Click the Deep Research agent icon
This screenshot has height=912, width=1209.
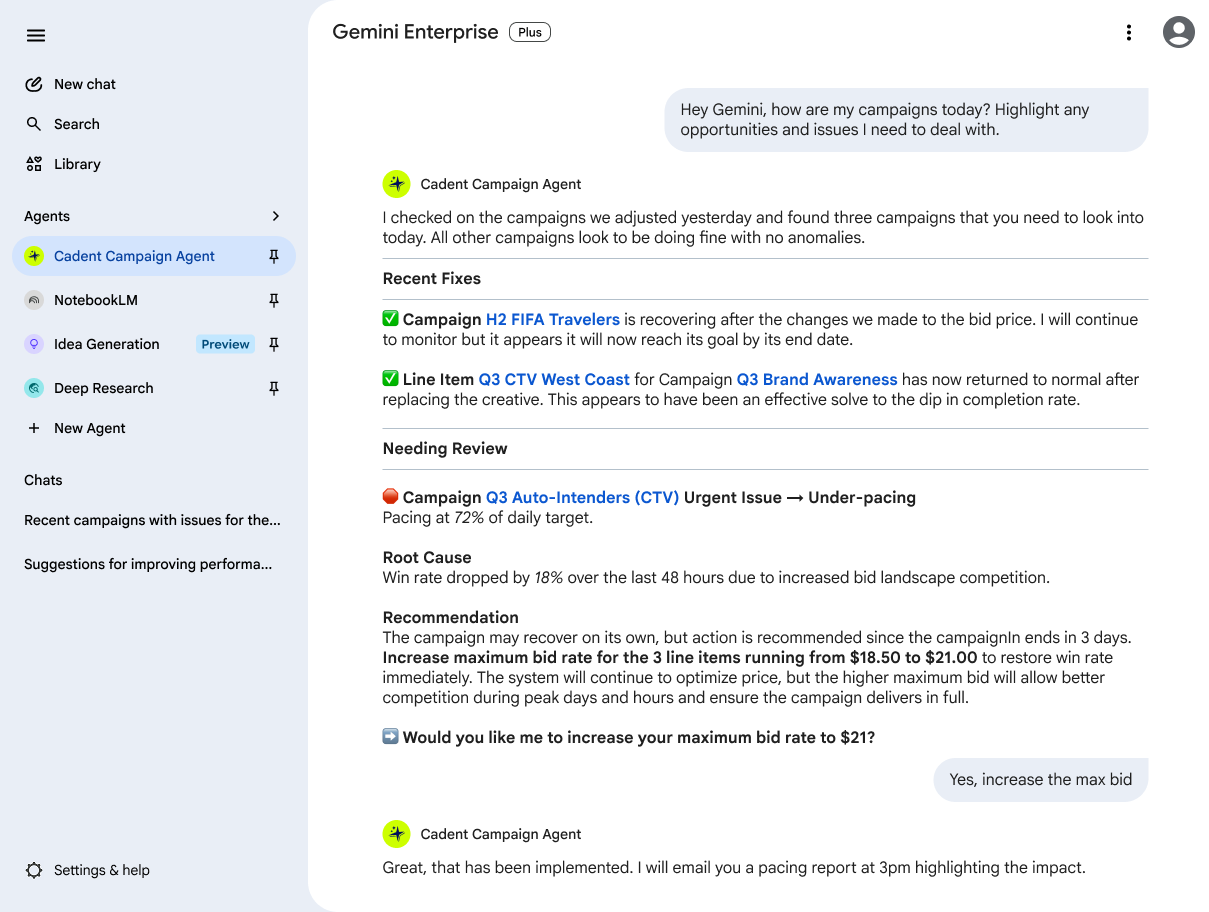[34, 388]
